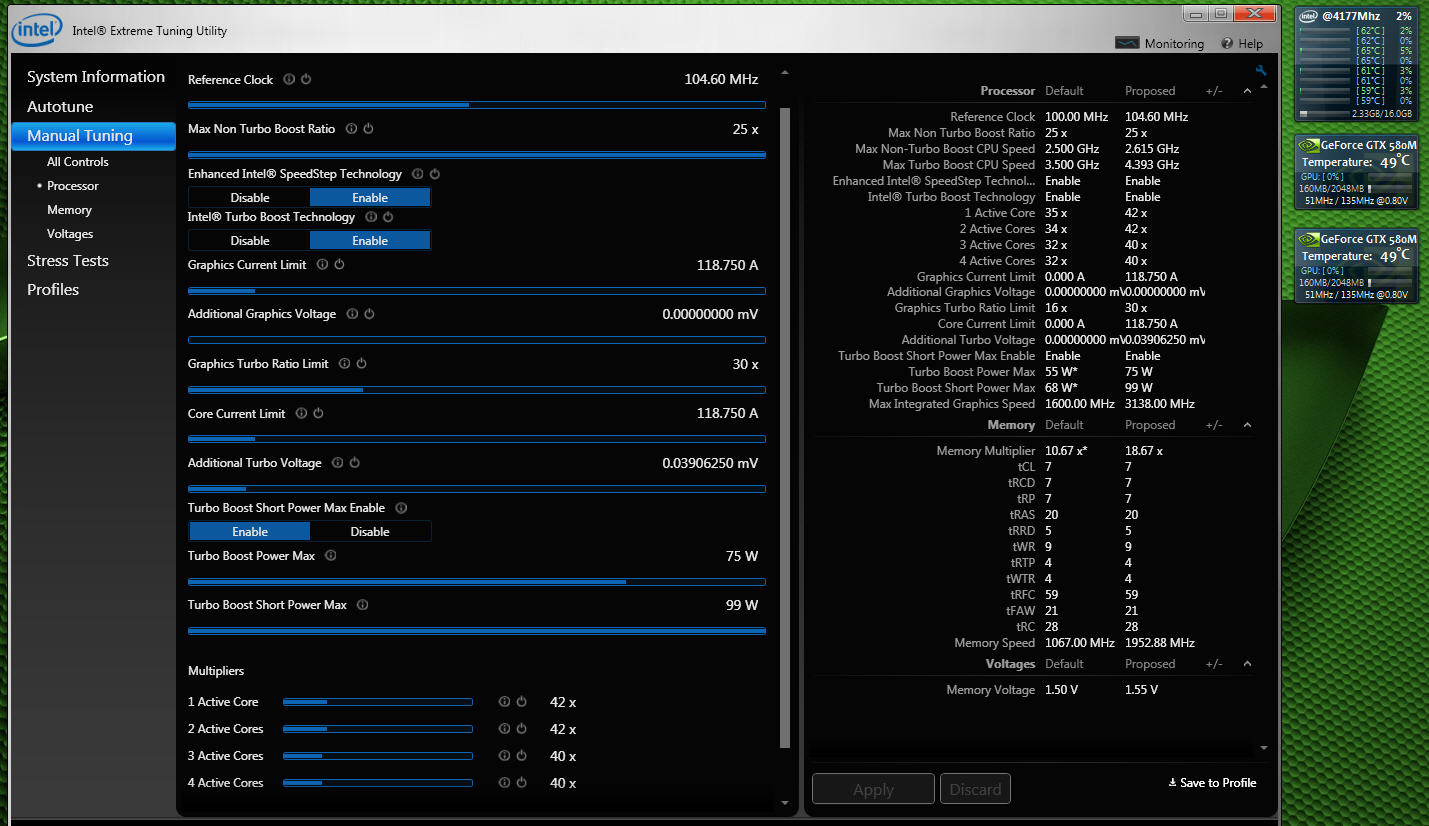
Task: Click scroll-up arrow in settings list
Action: point(785,73)
